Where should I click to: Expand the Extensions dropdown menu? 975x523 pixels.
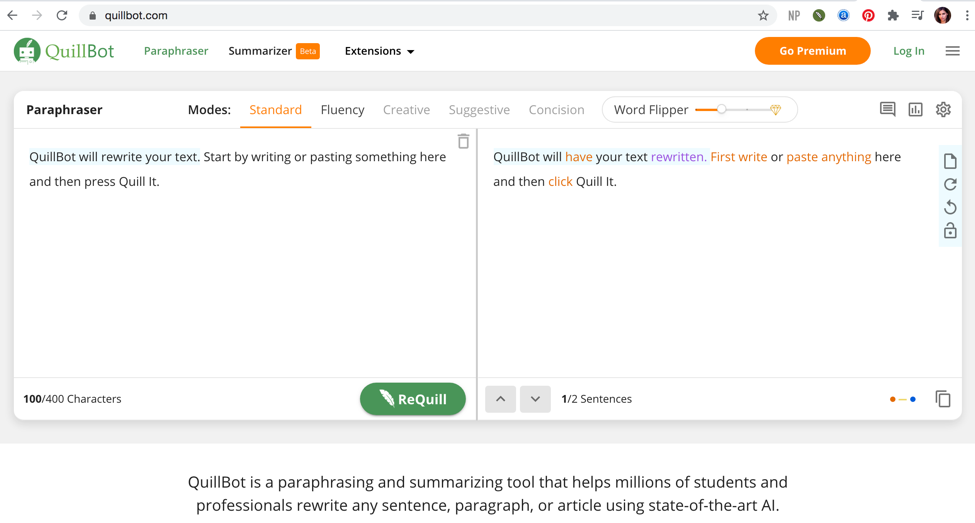[x=379, y=51]
